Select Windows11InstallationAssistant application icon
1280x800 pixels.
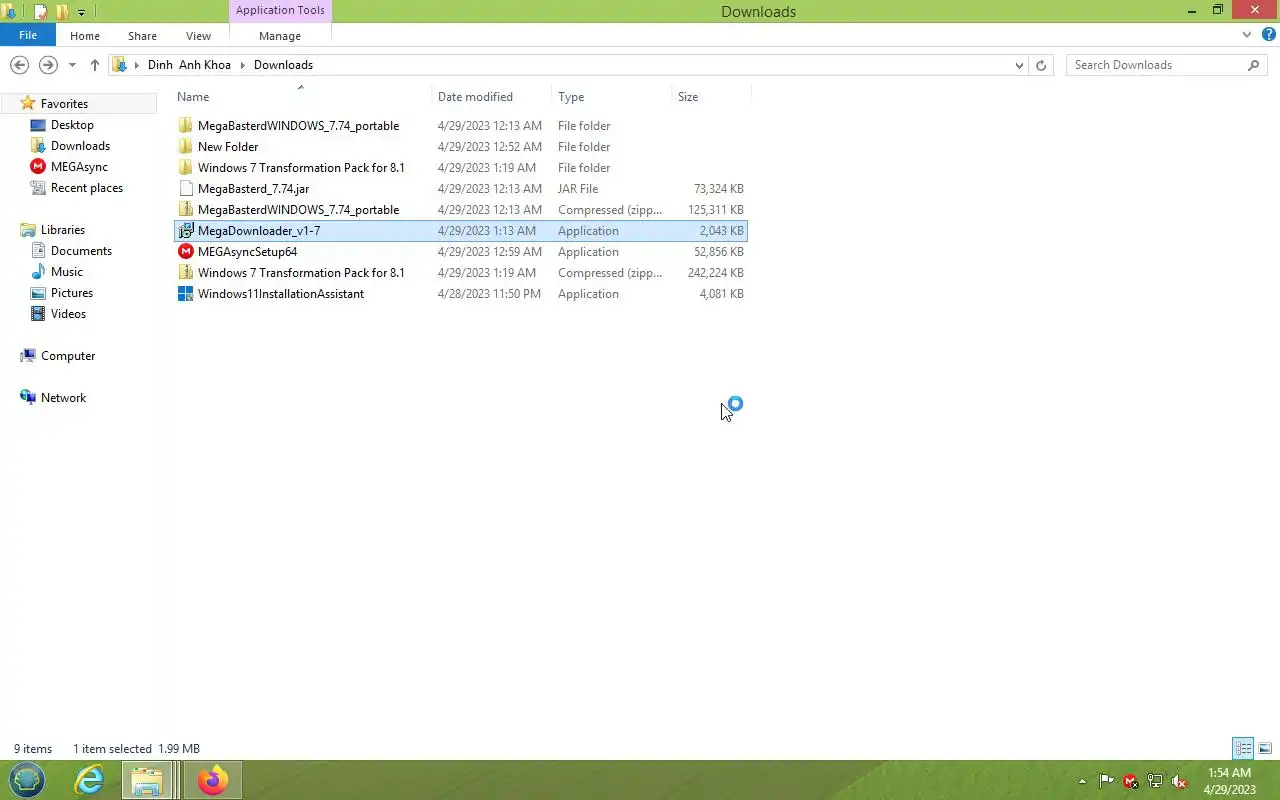(x=185, y=294)
